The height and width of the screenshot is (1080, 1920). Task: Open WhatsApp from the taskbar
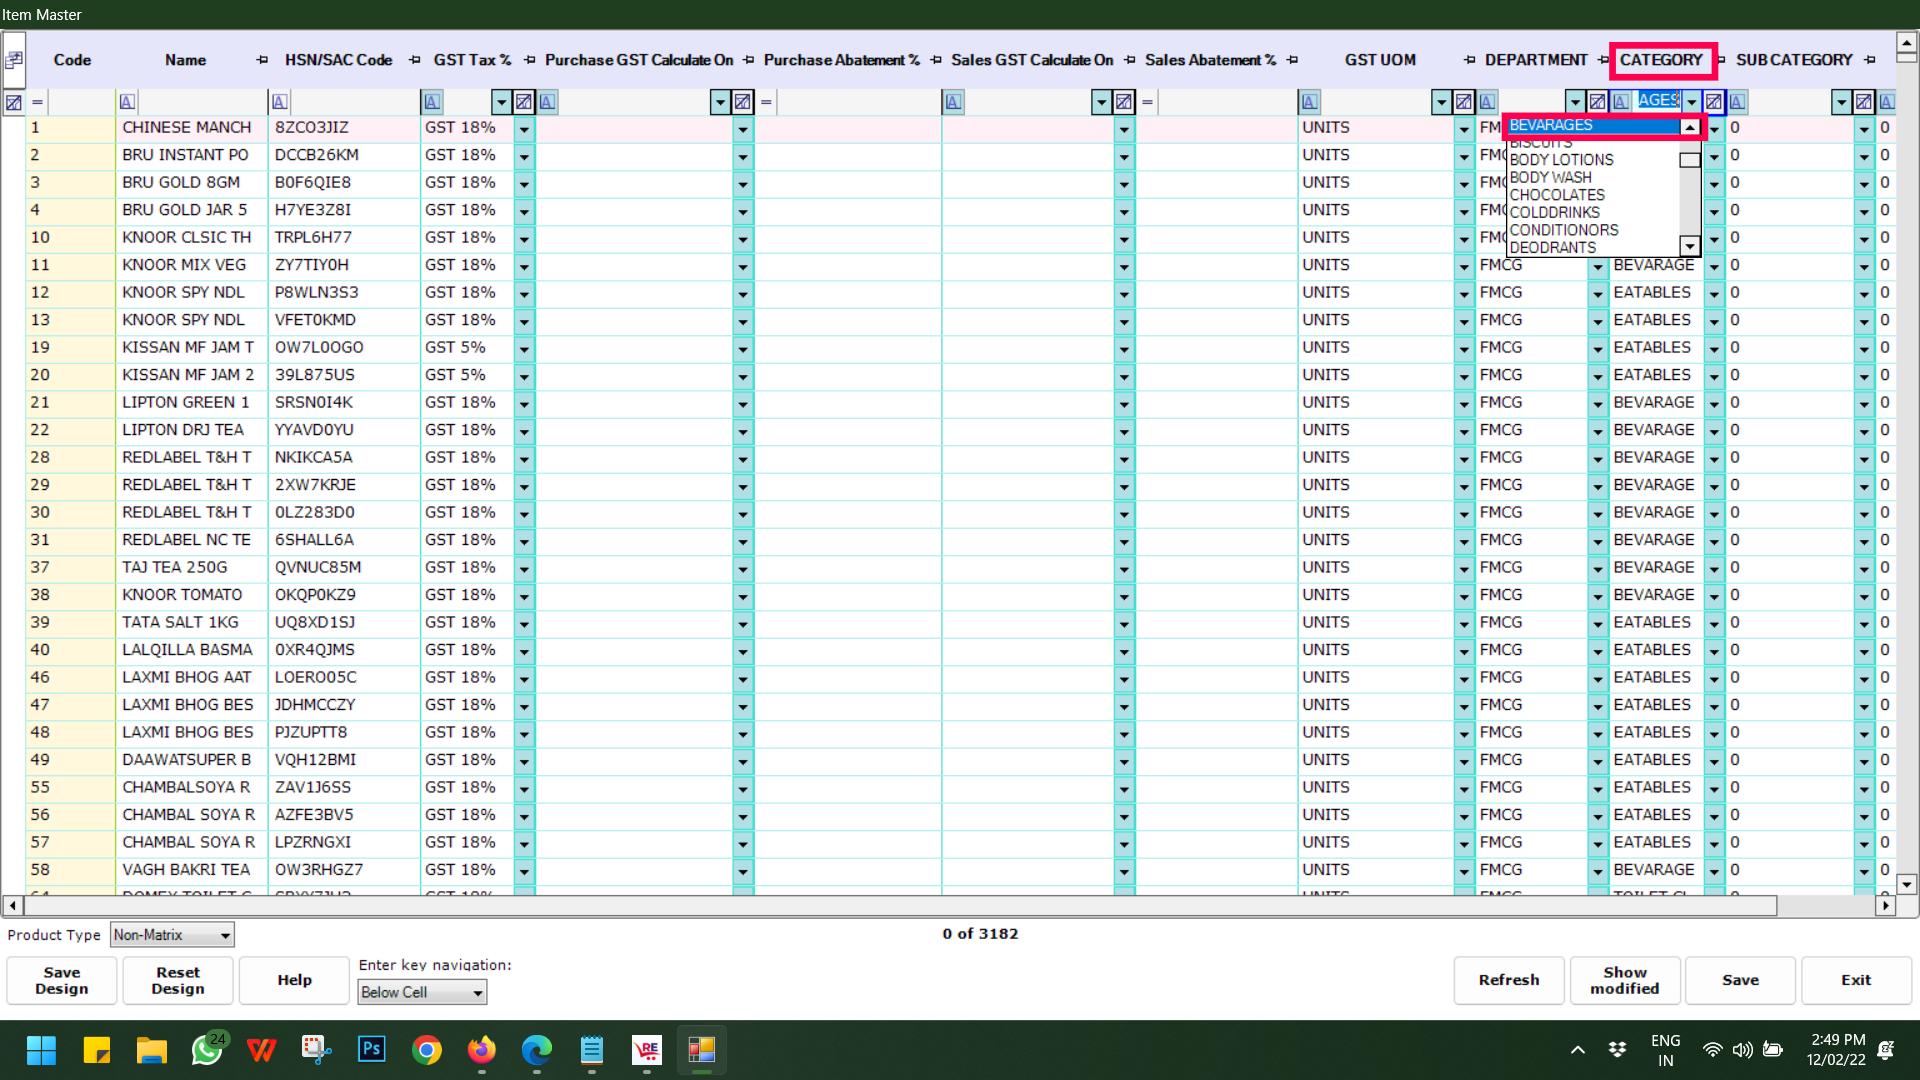coord(207,1049)
